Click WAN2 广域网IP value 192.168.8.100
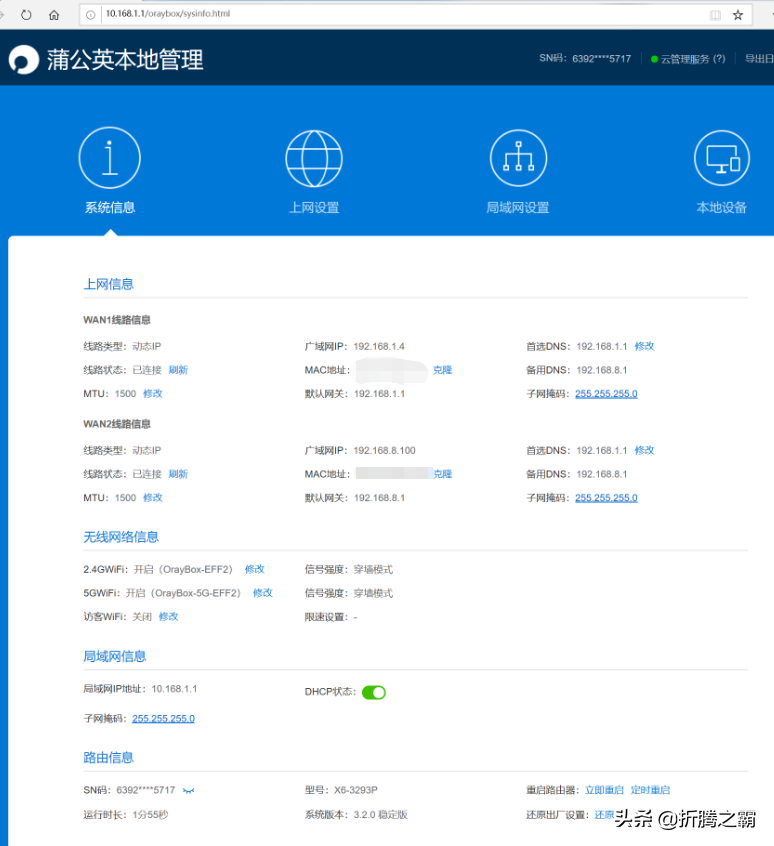774x846 pixels. pyautogui.click(x=385, y=451)
